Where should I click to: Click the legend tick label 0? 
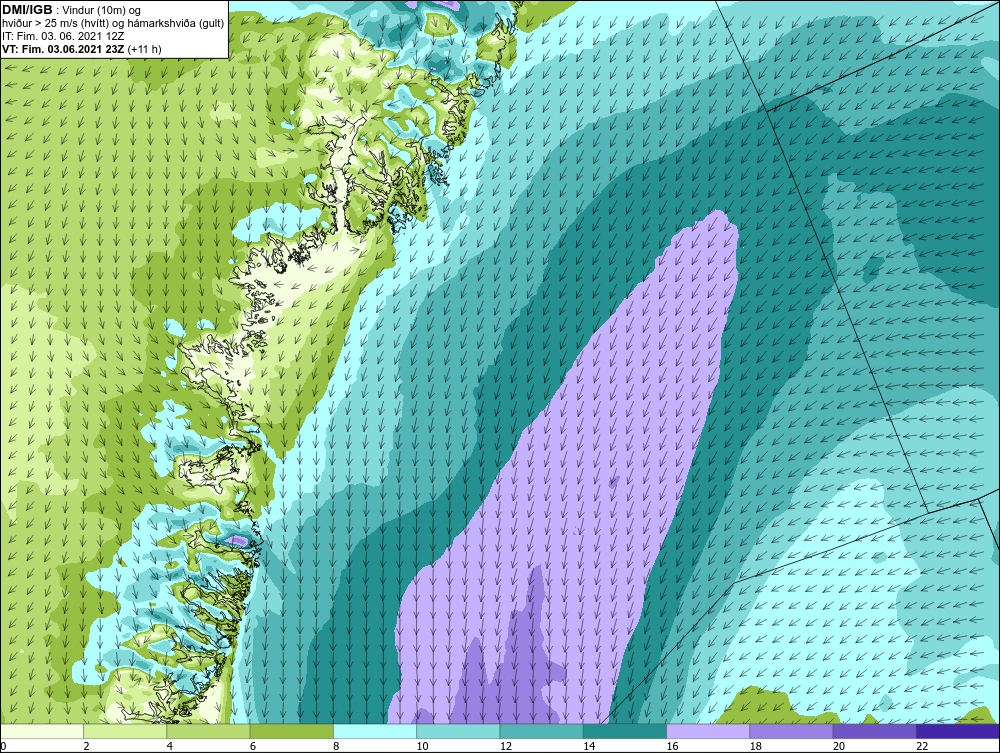(3, 746)
